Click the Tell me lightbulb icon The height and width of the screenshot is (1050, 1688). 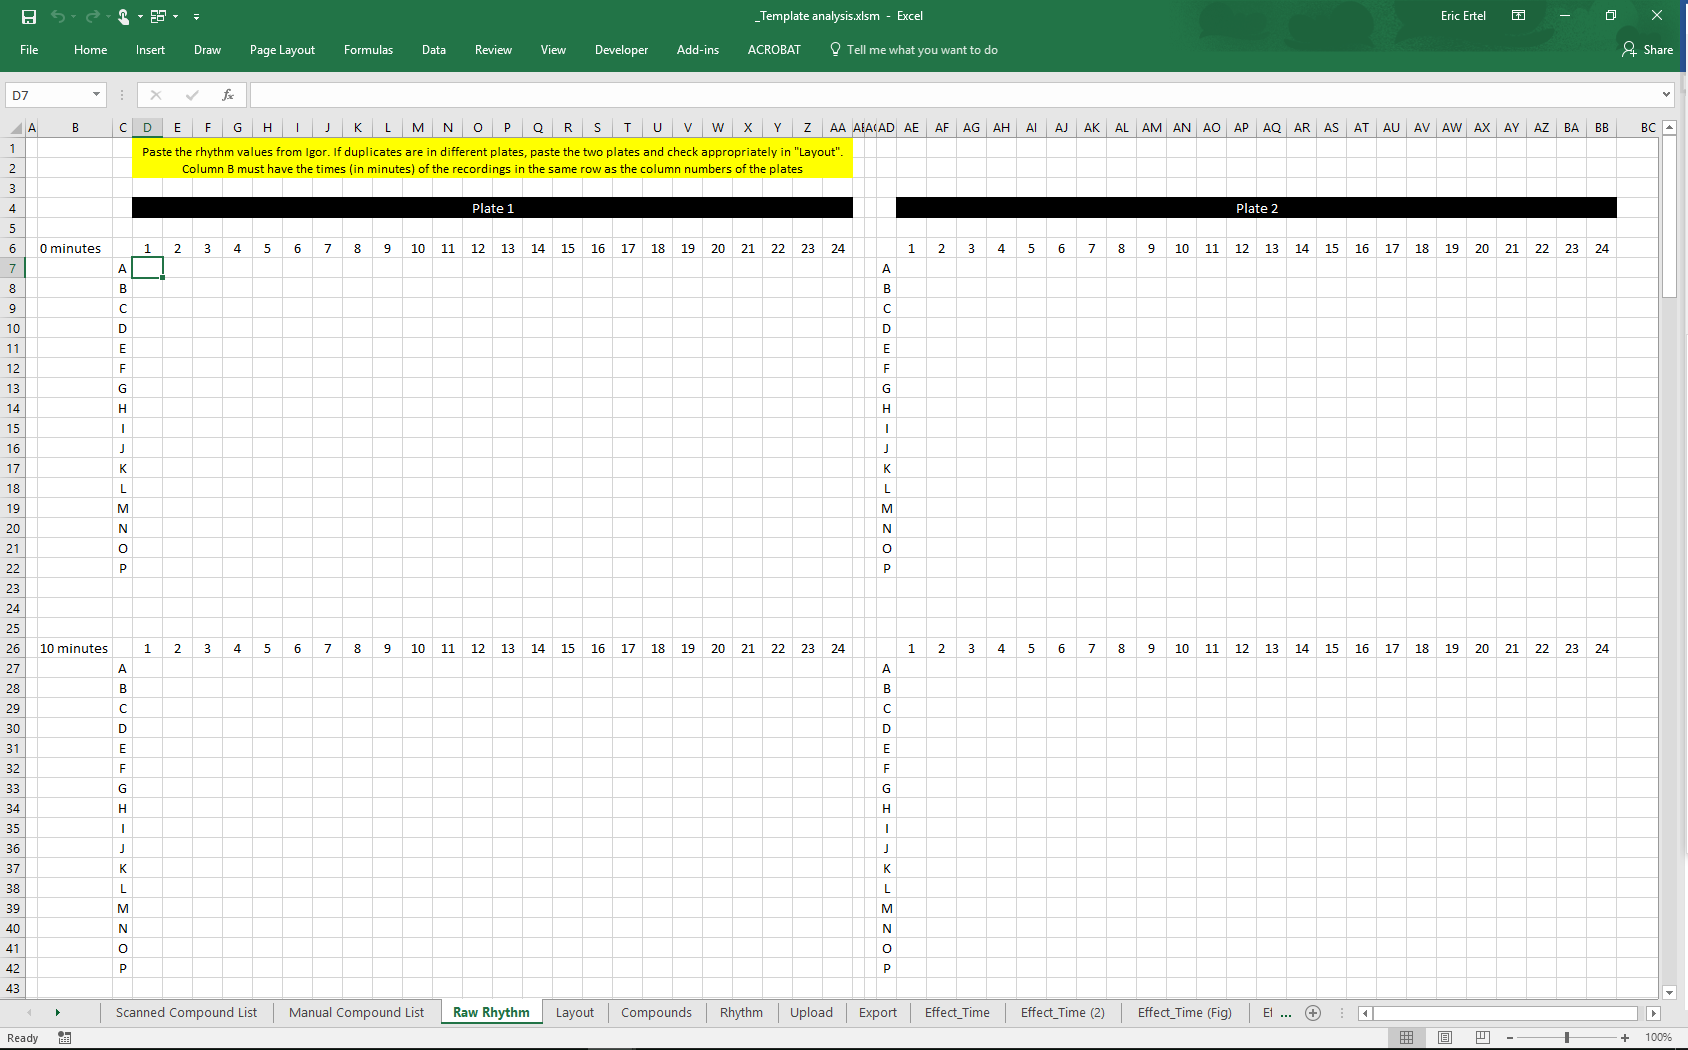tap(835, 49)
